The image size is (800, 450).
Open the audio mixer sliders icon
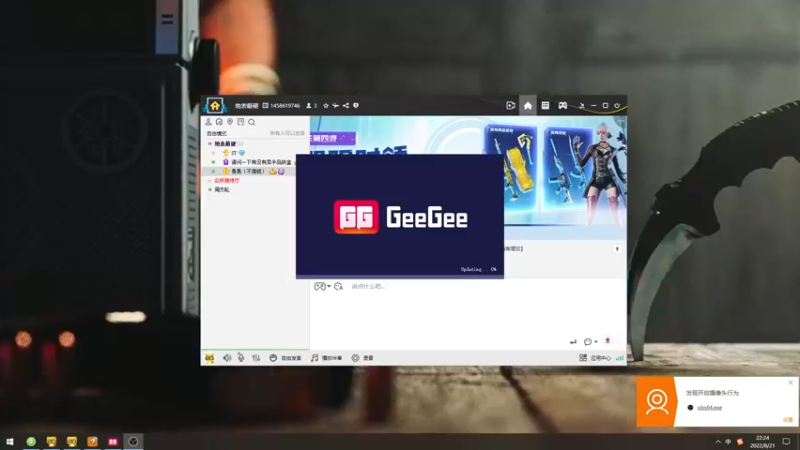(x=256, y=358)
